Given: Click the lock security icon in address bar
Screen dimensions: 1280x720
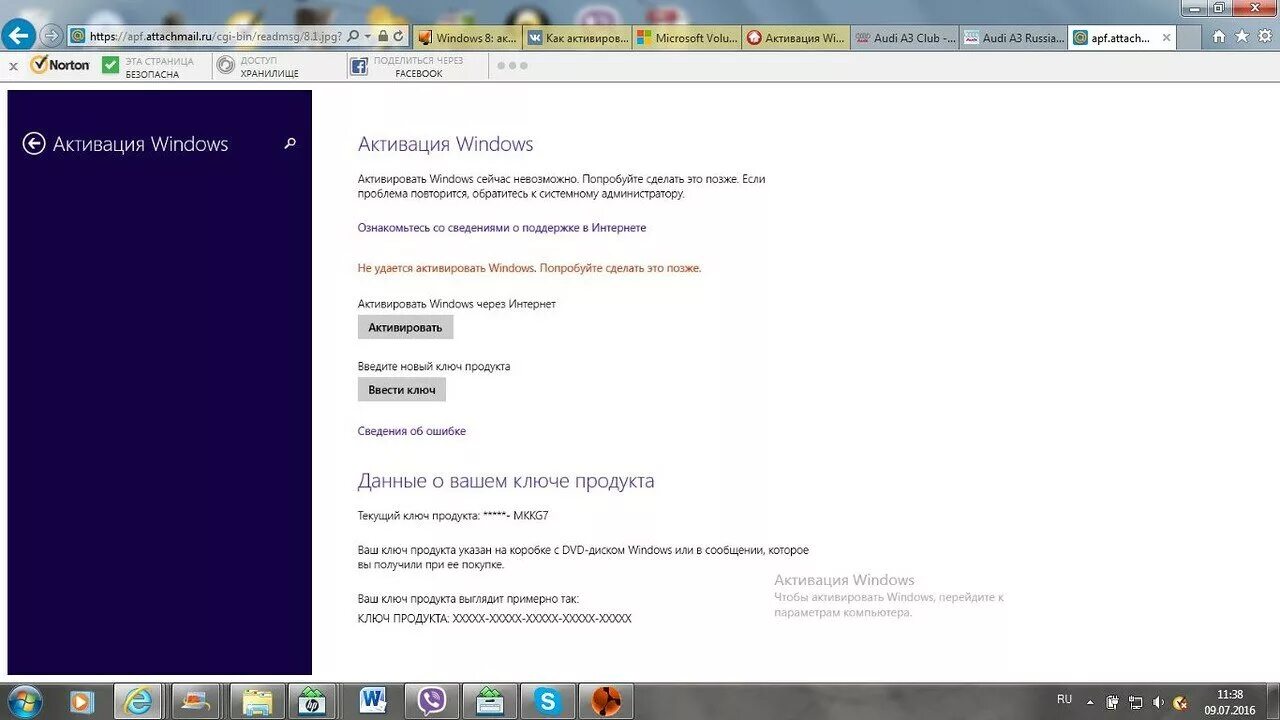Looking at the screenshot, I should point(383,36).
